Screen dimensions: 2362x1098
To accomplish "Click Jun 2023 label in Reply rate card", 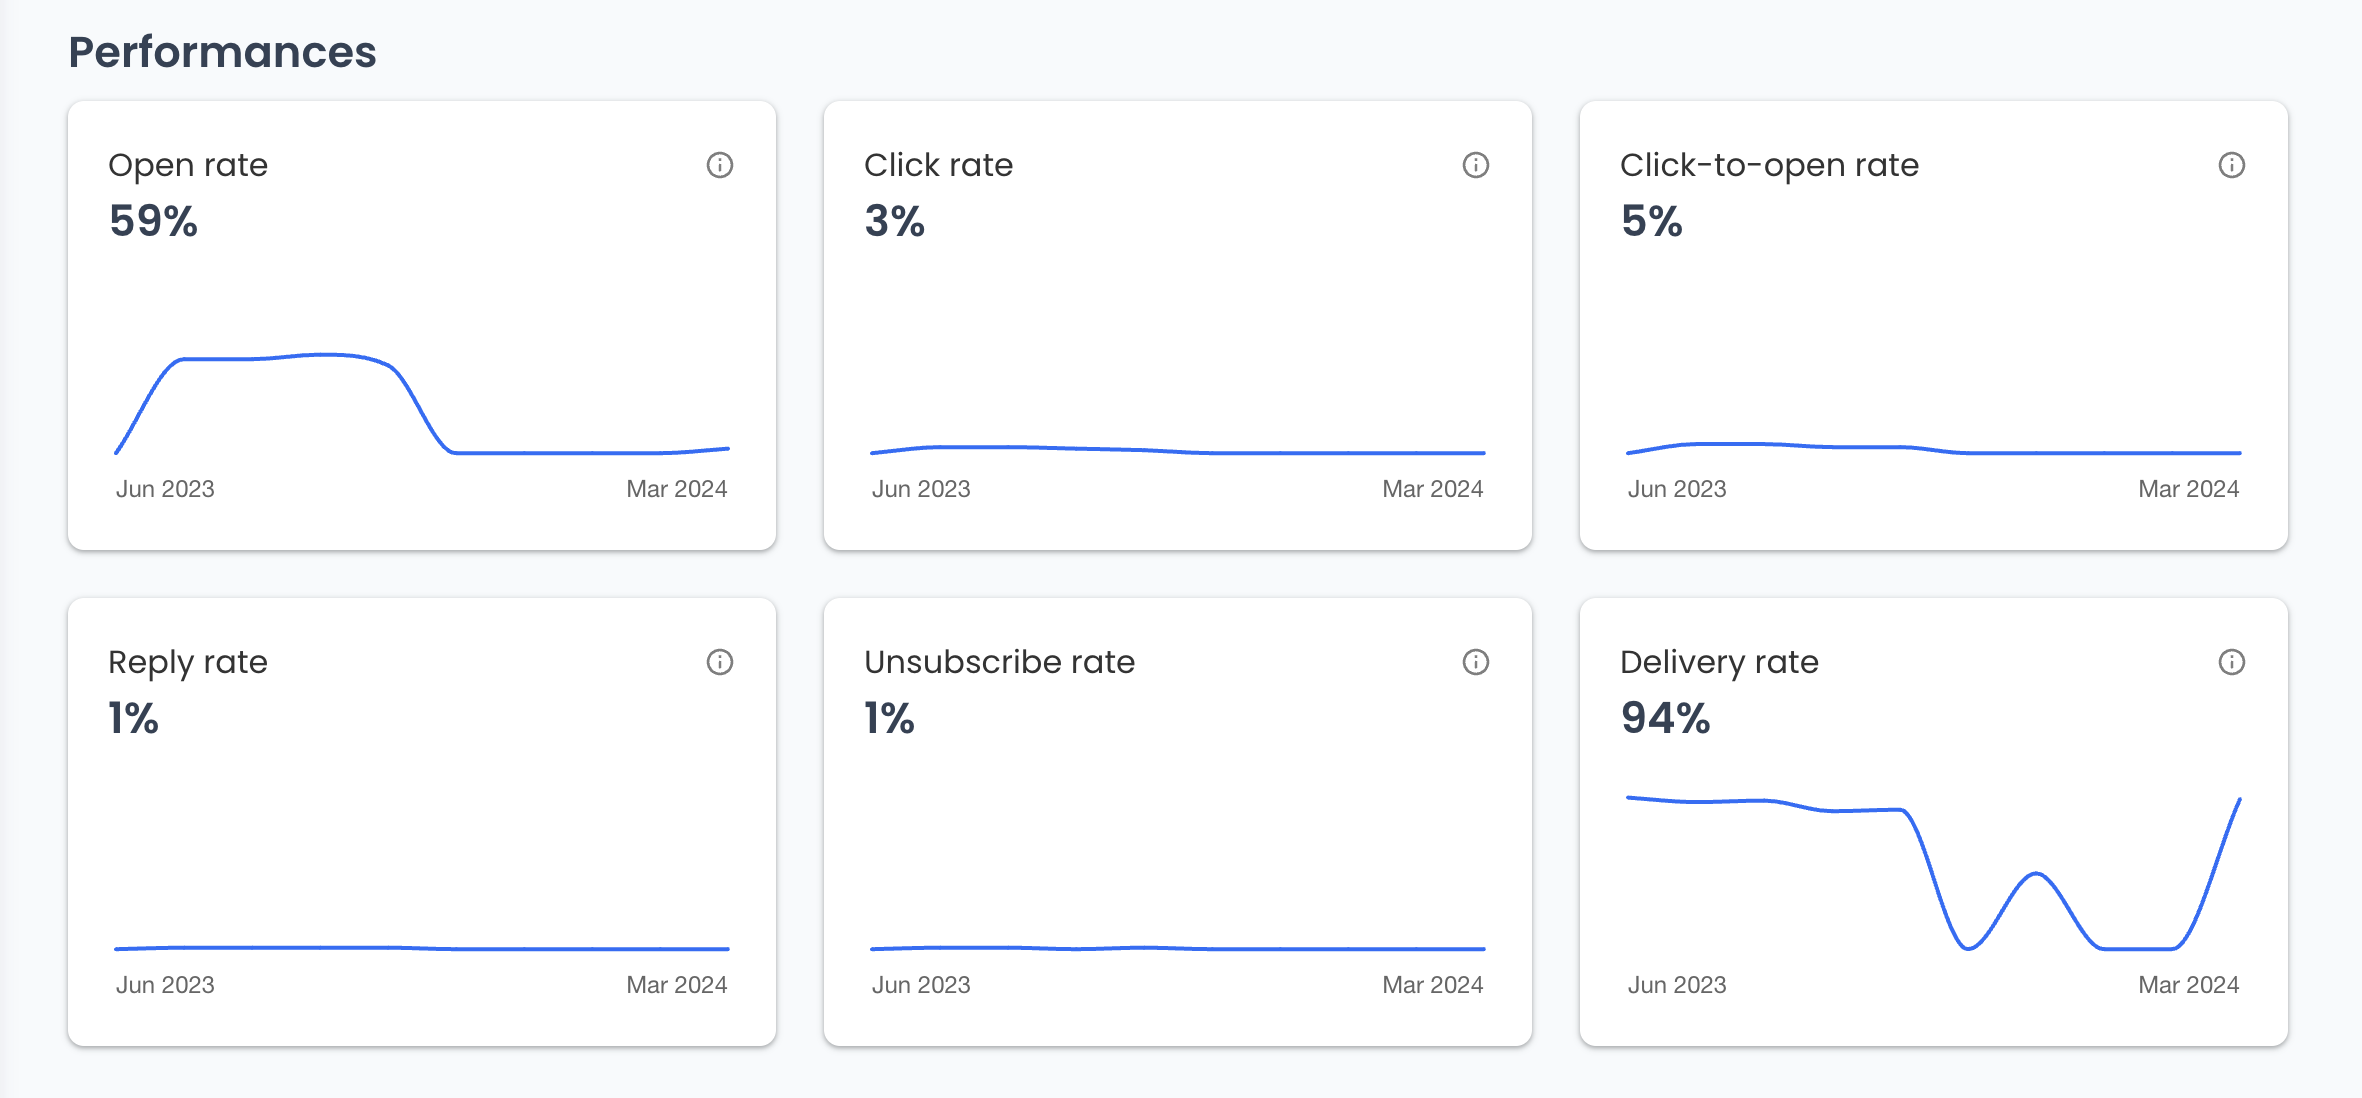I will click(x=165, y=985).
